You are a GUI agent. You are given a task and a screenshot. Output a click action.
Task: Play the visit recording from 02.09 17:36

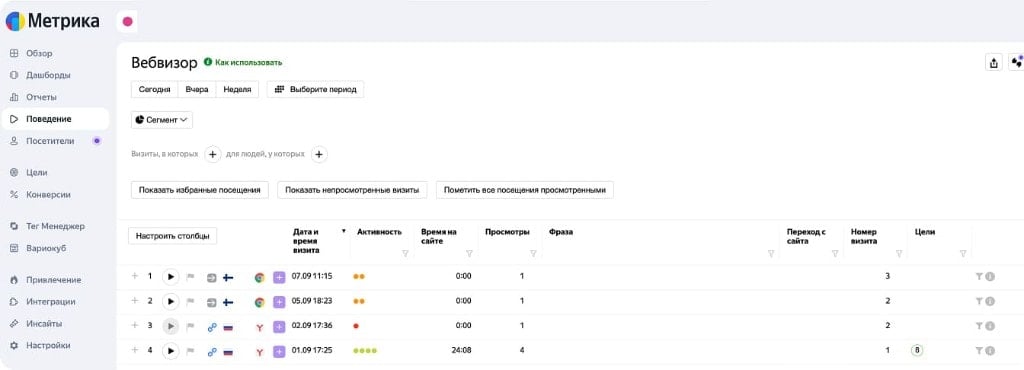tap(170, 326)
